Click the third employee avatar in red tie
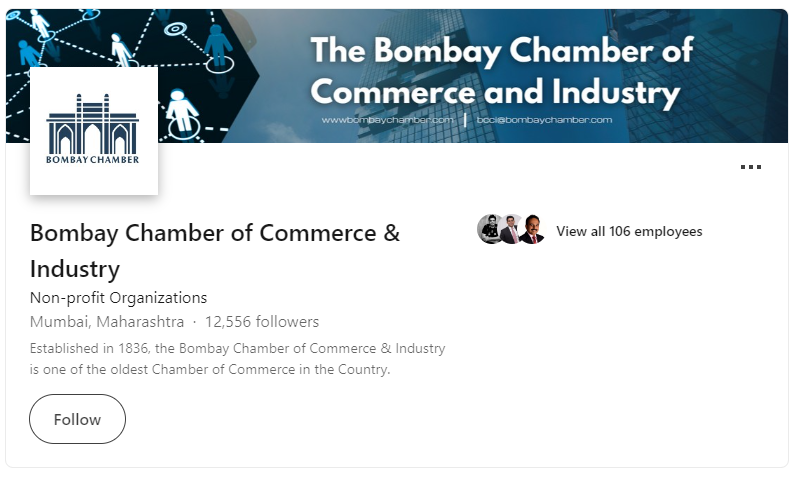 click(532, 229)
